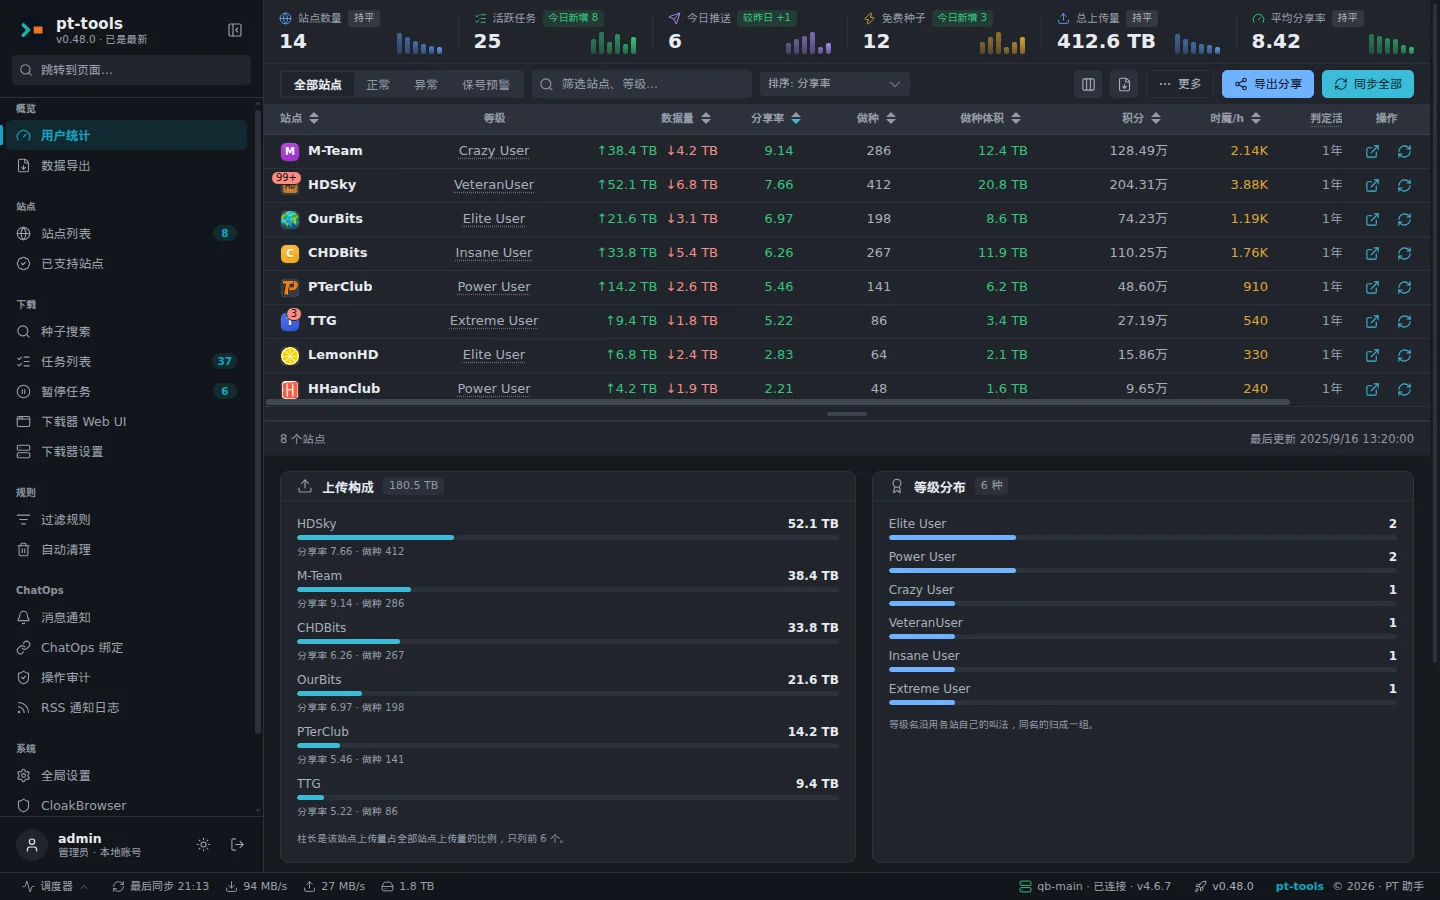Click the TTG site logo with badge
This screenshot has height=900, width=1440.
[290, 321]
